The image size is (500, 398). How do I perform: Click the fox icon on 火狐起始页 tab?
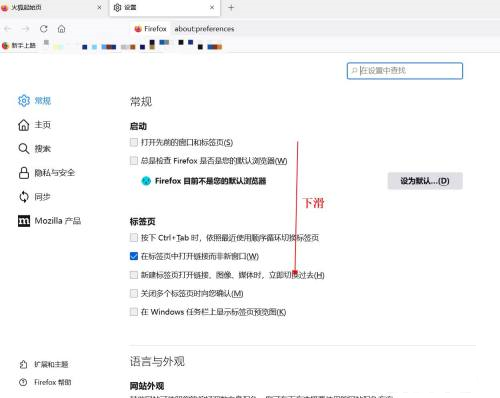[x=5, y=7]
